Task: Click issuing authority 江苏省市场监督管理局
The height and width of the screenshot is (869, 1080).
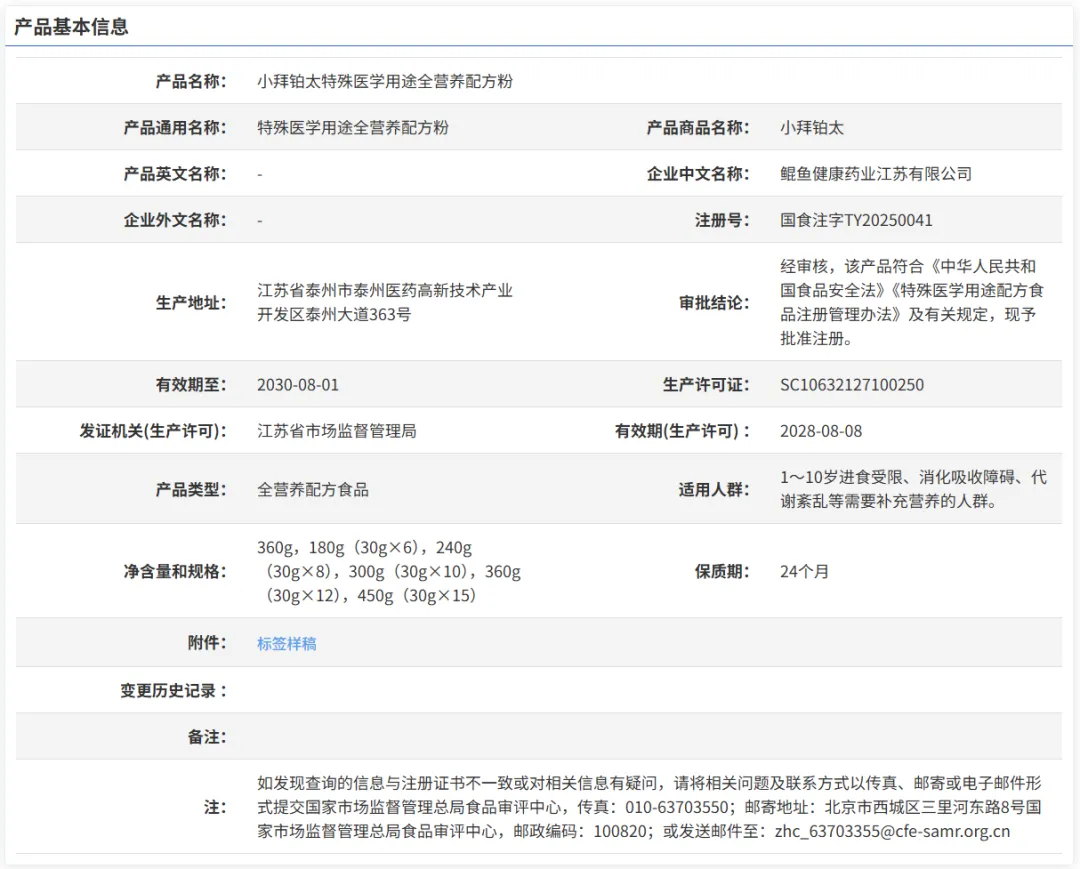Action: point(336,431)
